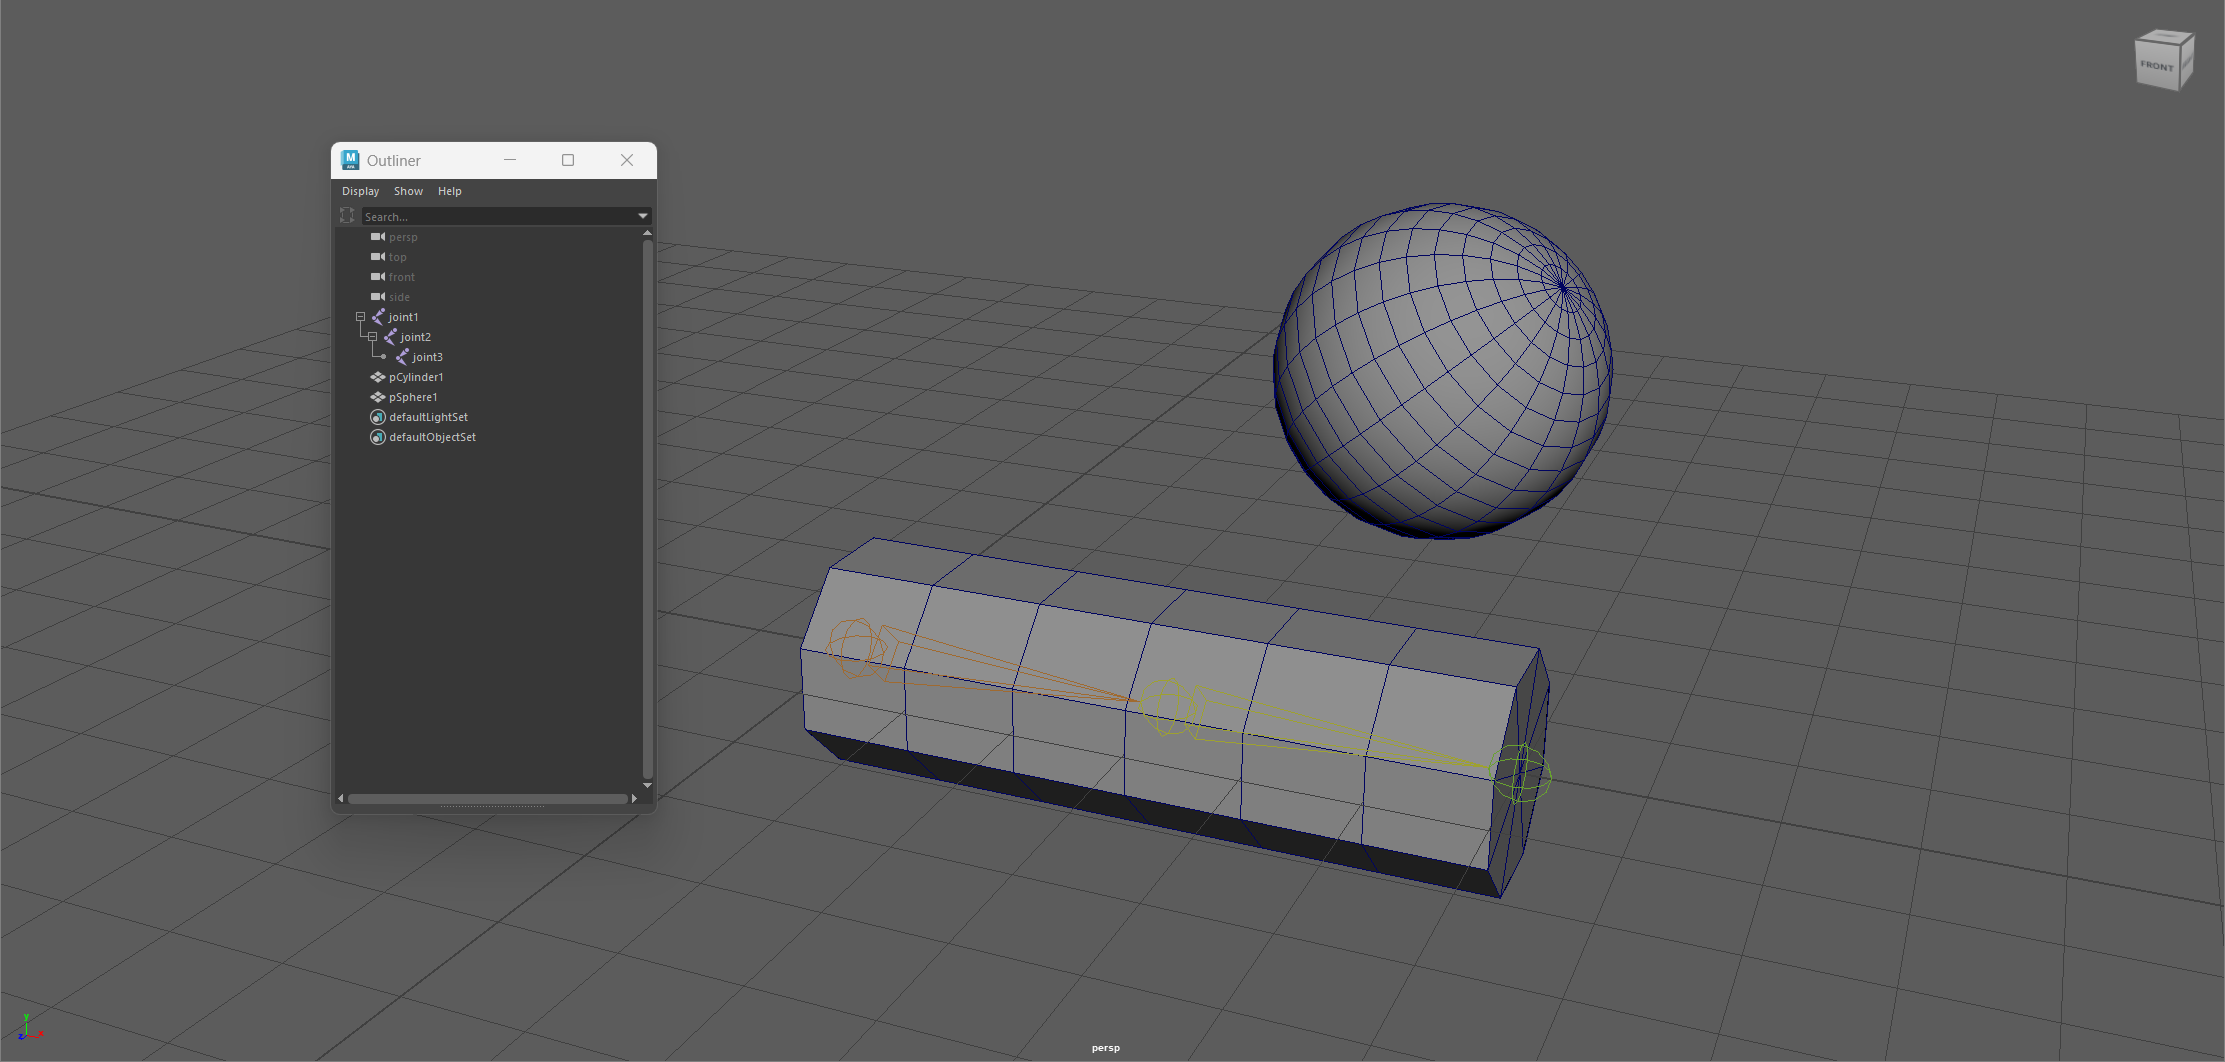The width and height of the screenshot is (2225, 1062).
Task: Click the Maya logo in Outliner title bar
Action: 350,160
